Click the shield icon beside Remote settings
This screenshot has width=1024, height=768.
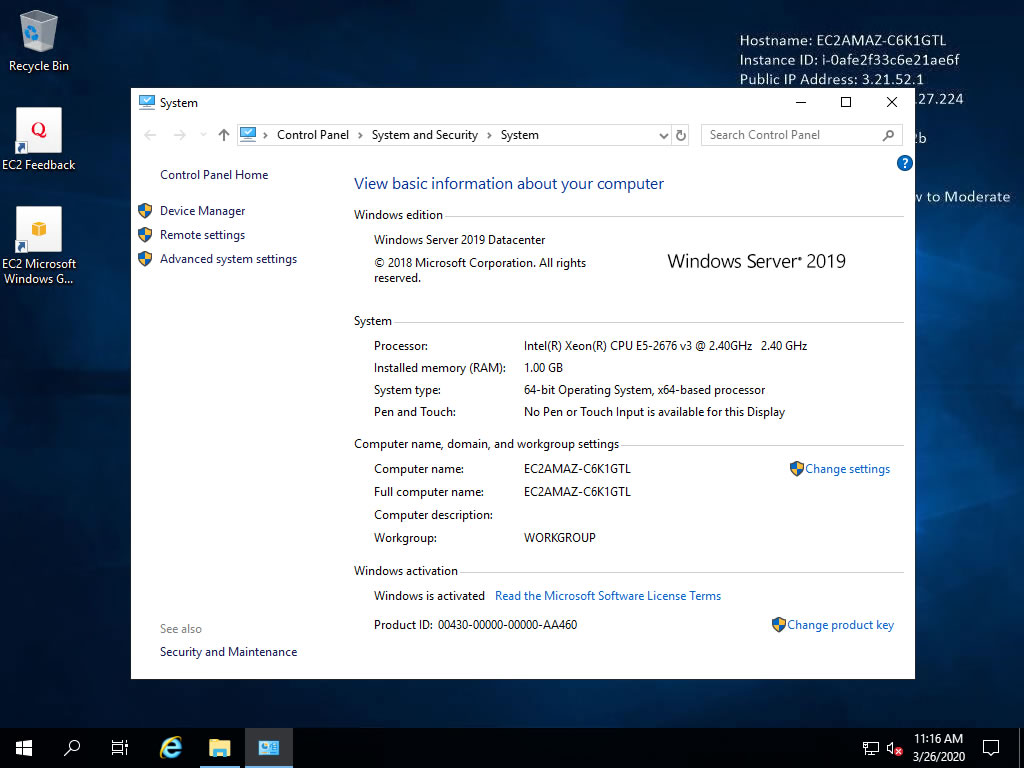click(145, 234)
